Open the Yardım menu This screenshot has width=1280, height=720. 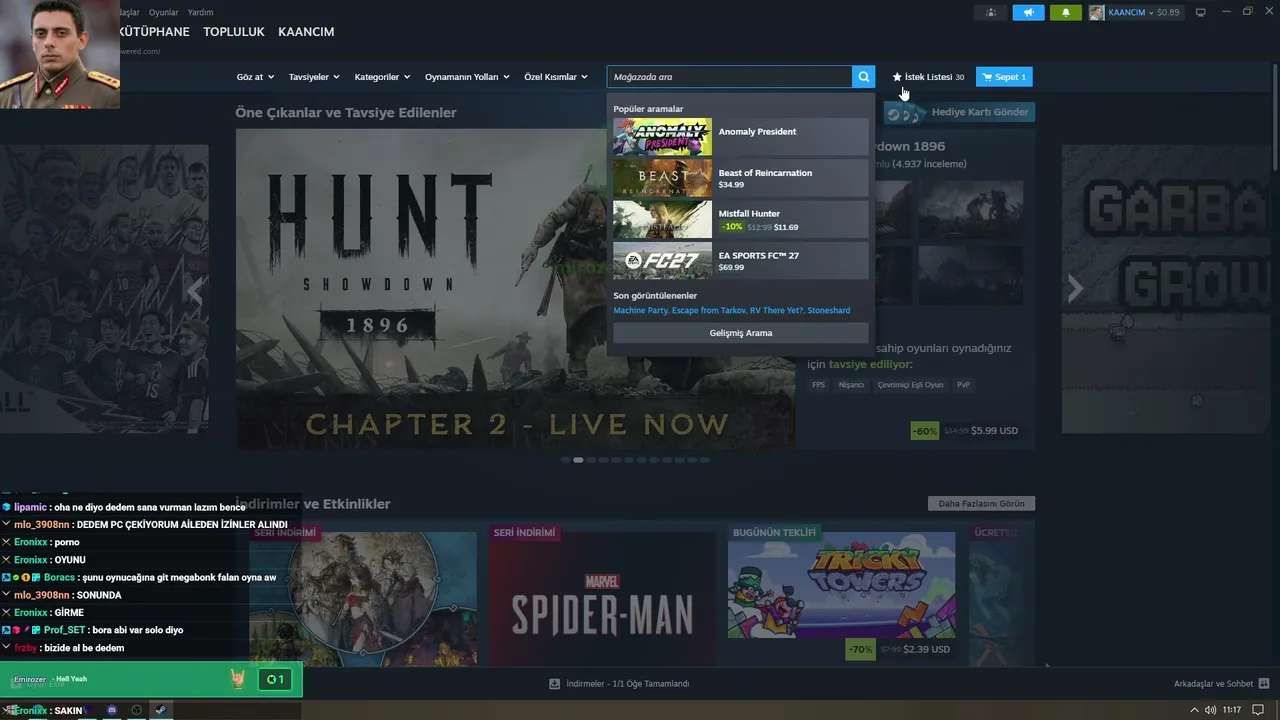tap(200, 12)
